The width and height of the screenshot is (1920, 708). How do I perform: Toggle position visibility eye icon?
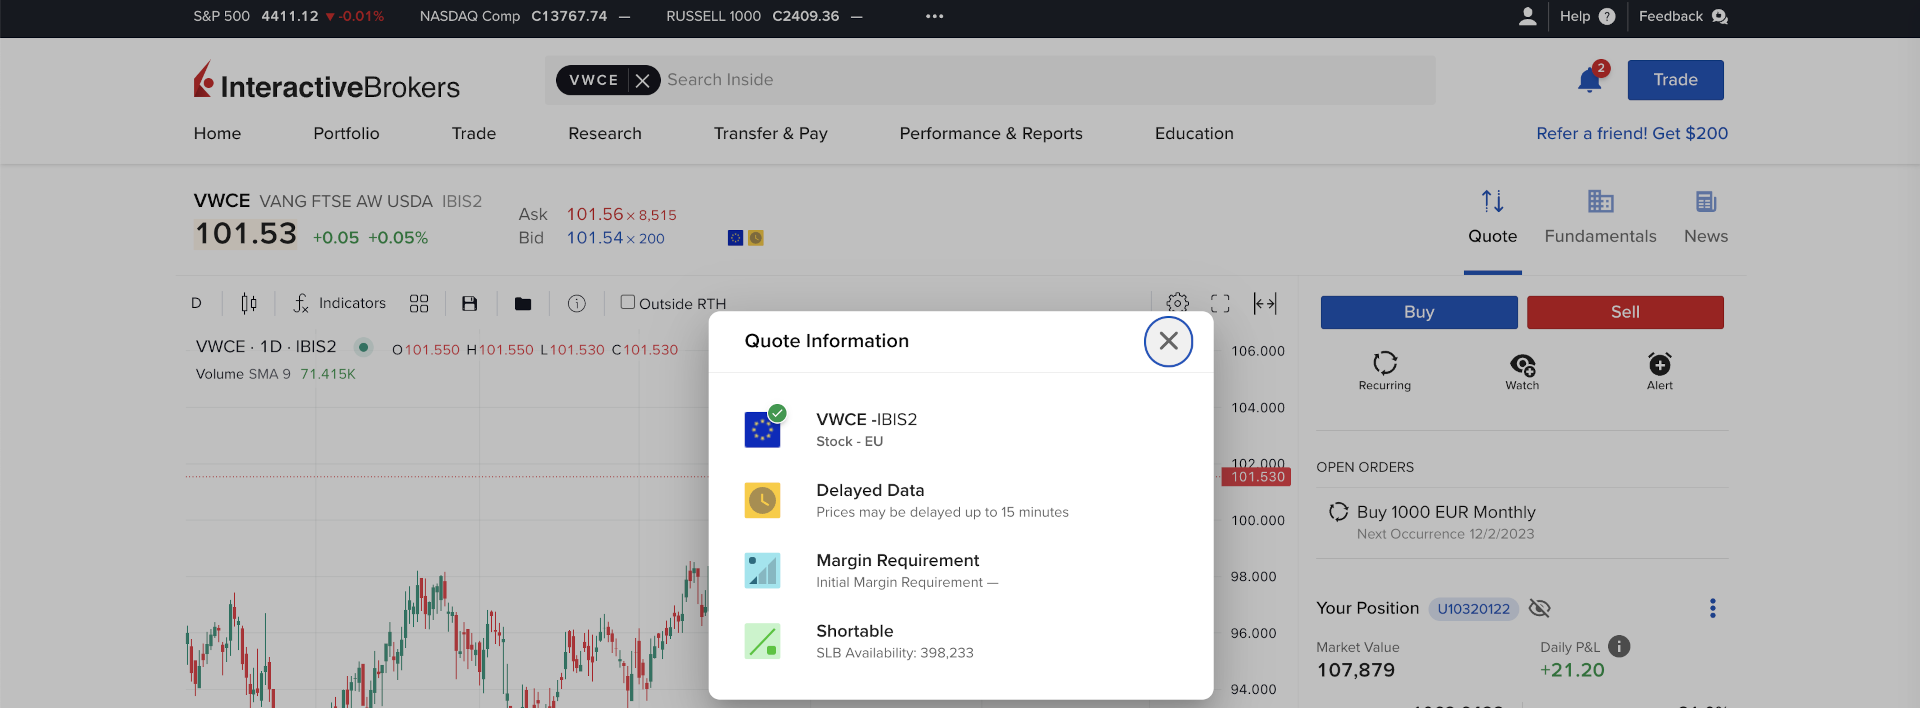point(1540,608)
